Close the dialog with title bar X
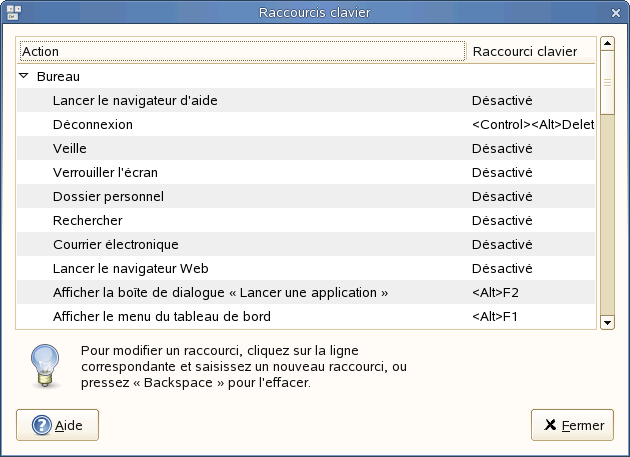Viewport: 630px width, 457px height. (x=617, y=12)
